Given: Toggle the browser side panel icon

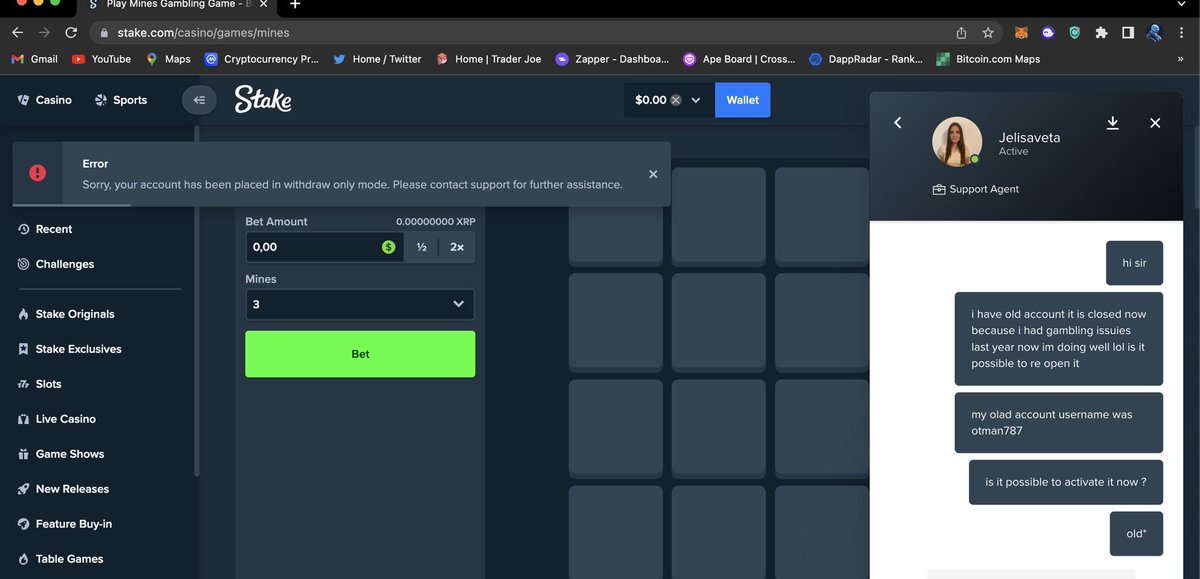Looking at the screenshot, I should (x=1128, y=32).
